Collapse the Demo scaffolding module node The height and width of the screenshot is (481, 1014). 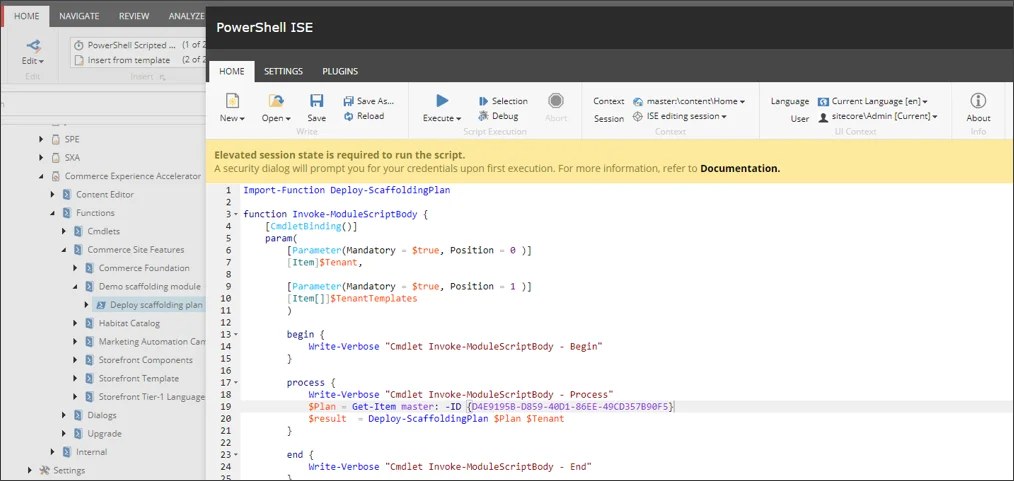point(75,286)
